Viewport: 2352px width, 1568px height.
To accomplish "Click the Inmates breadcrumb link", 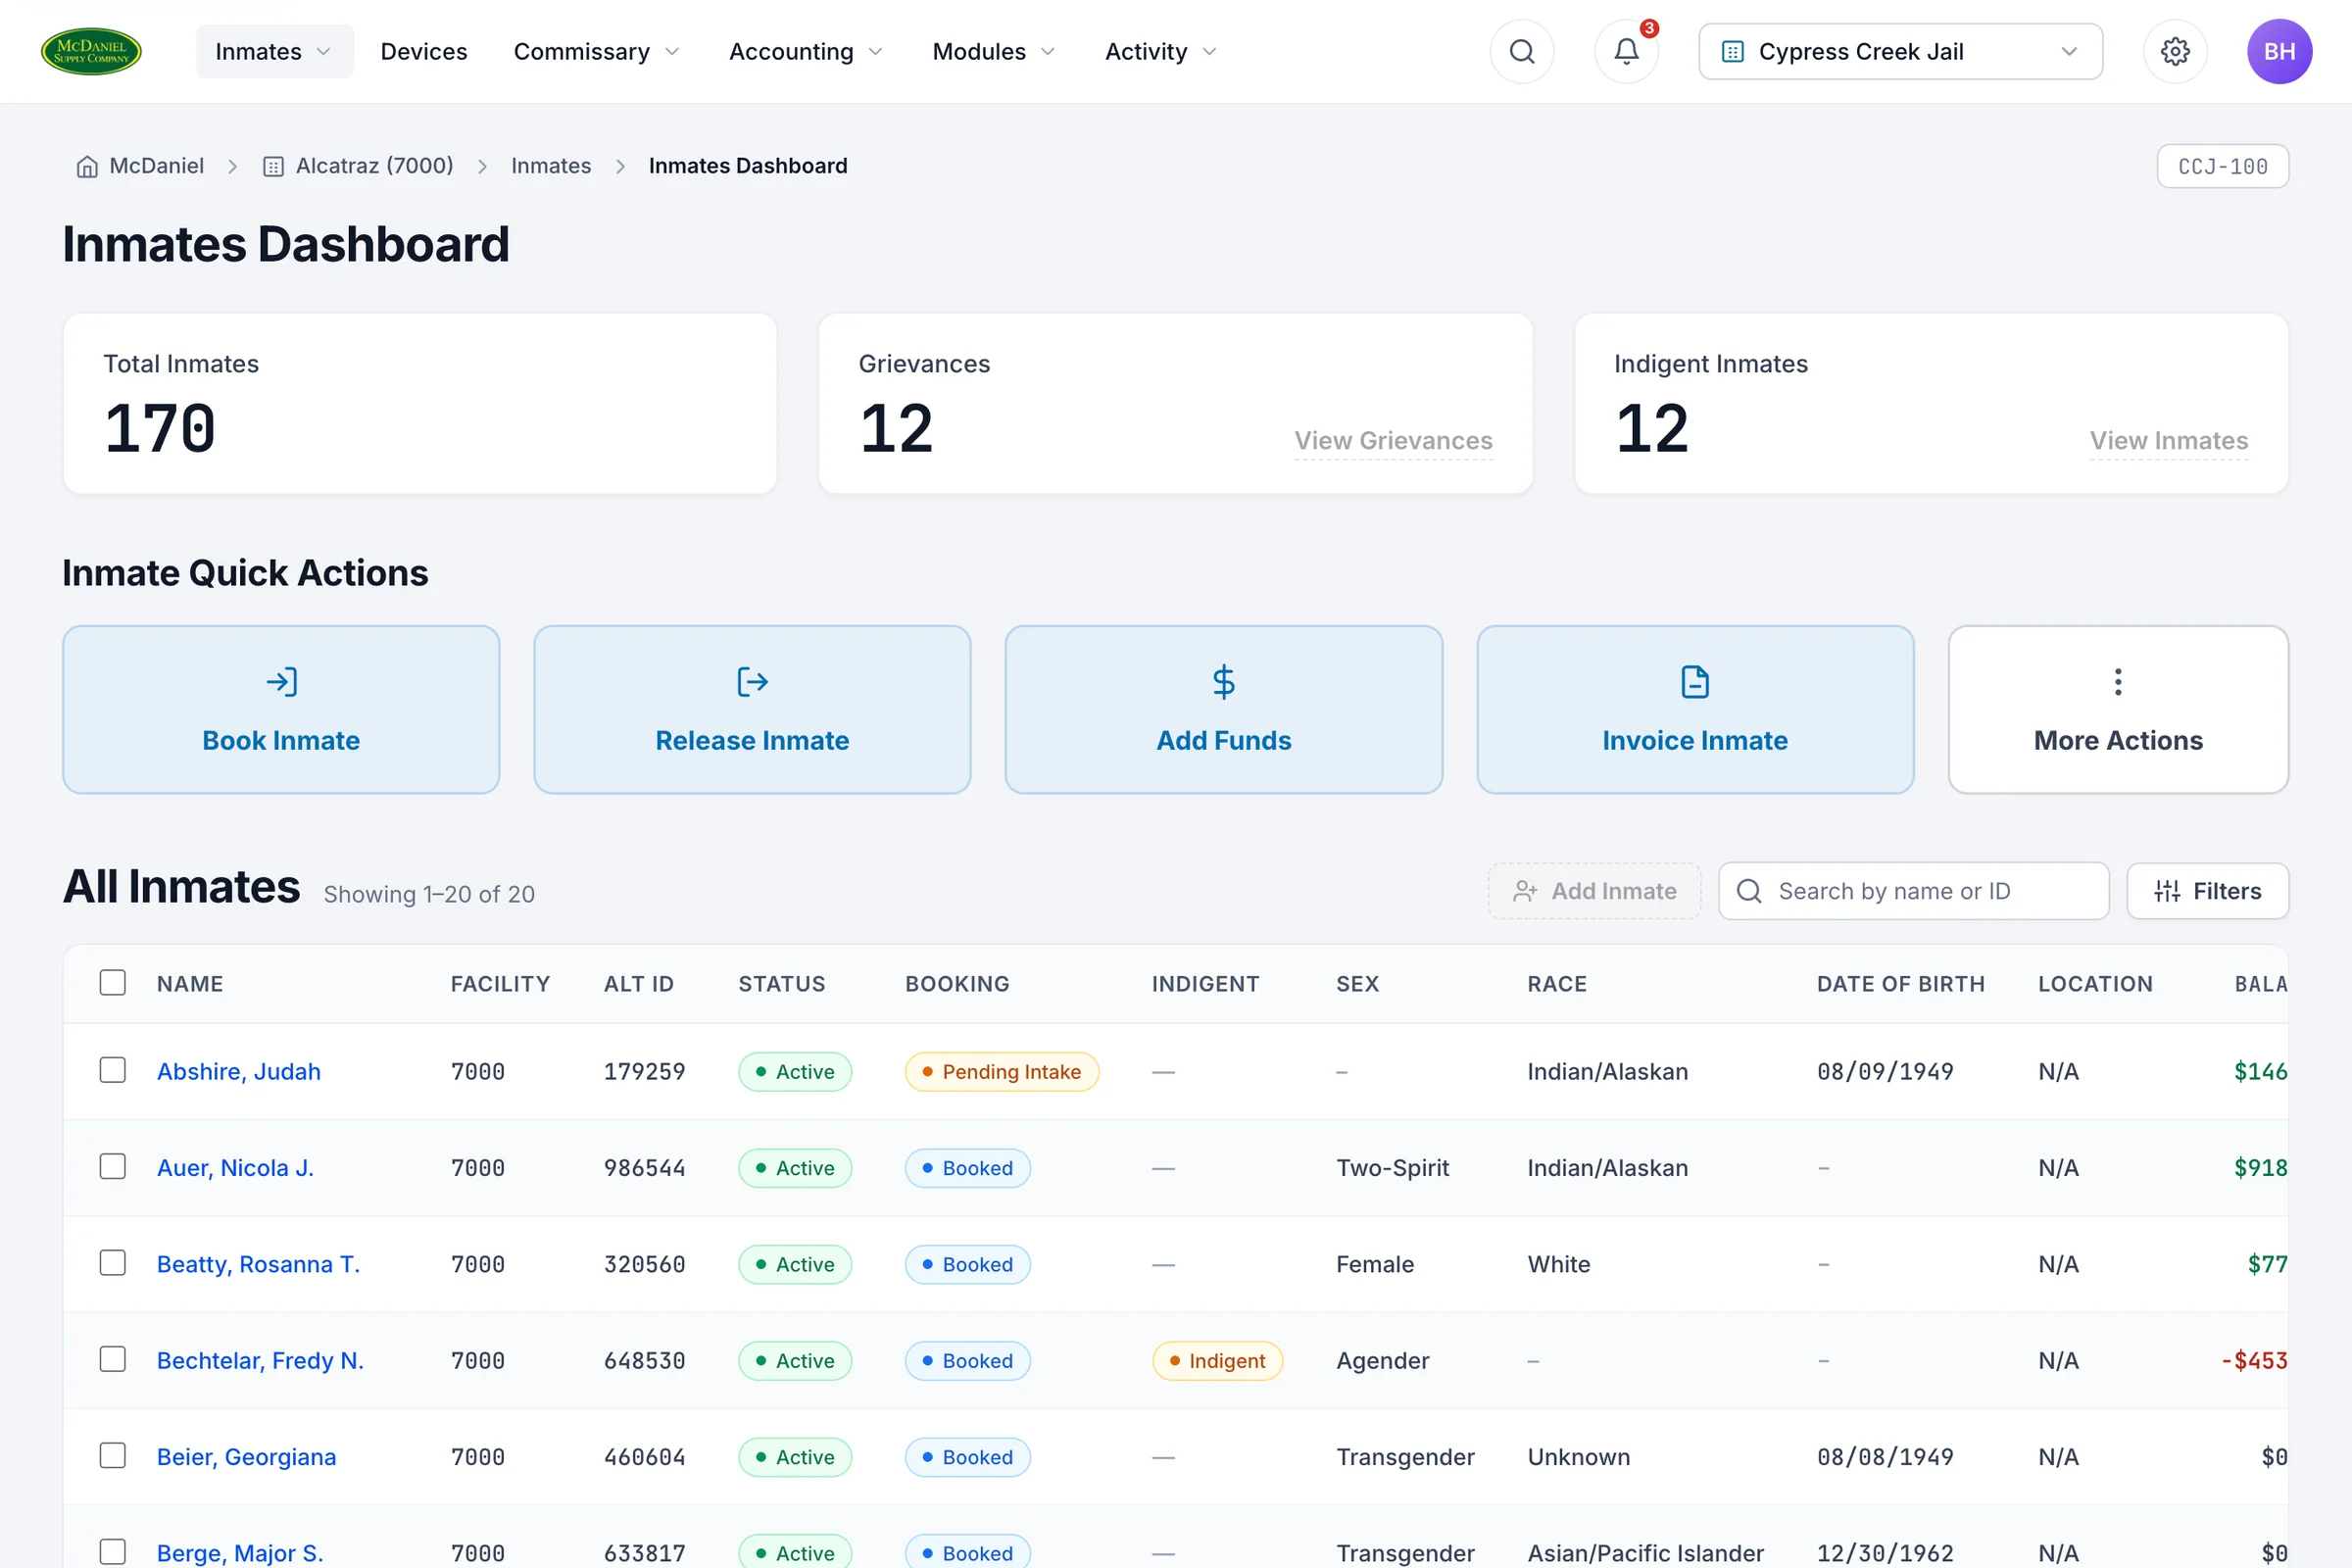I will coord(551,166).
